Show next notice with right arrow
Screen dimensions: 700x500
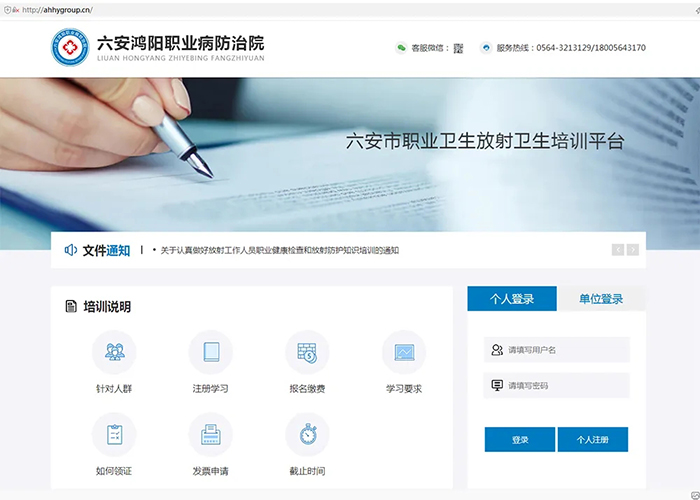tap(633, 250)
